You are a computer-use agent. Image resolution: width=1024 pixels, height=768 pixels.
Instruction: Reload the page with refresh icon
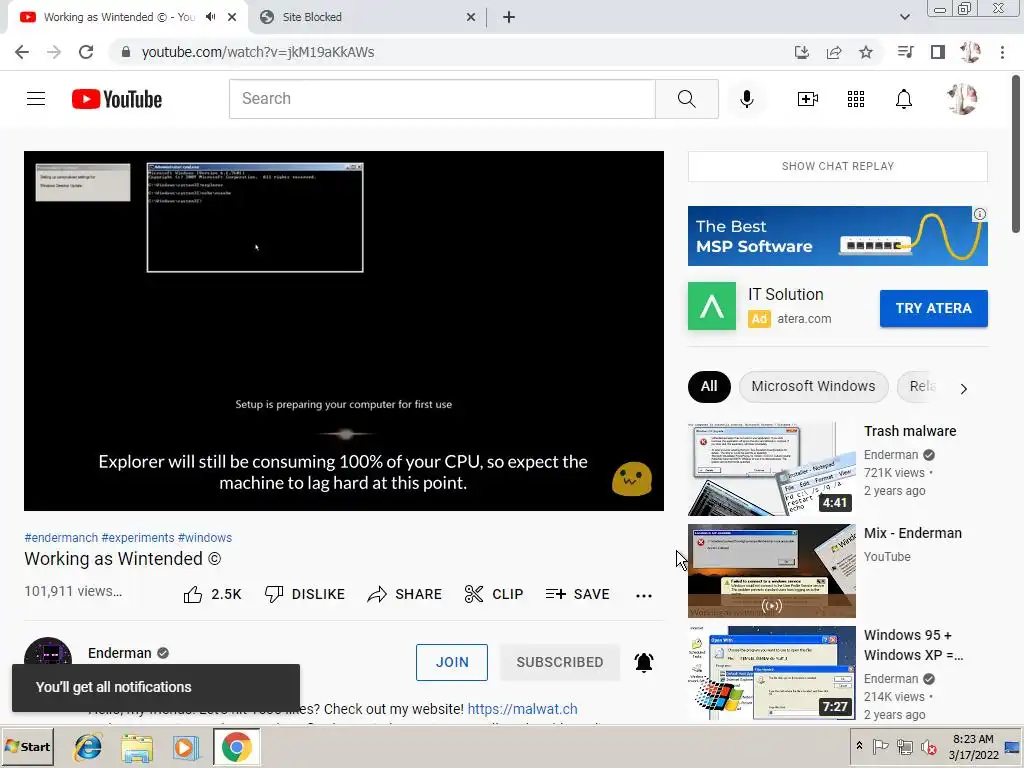click(x=86, y=52)
